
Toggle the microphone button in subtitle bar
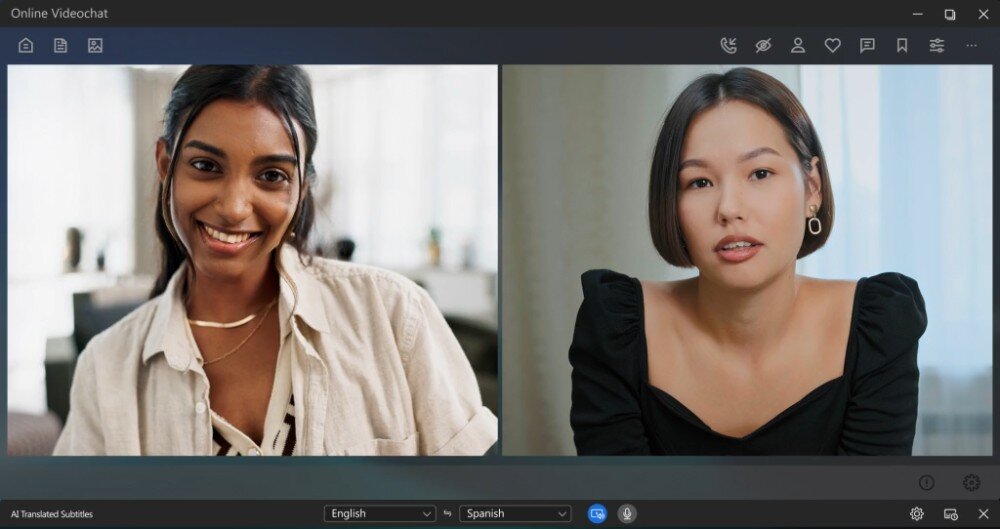[627, 513]
